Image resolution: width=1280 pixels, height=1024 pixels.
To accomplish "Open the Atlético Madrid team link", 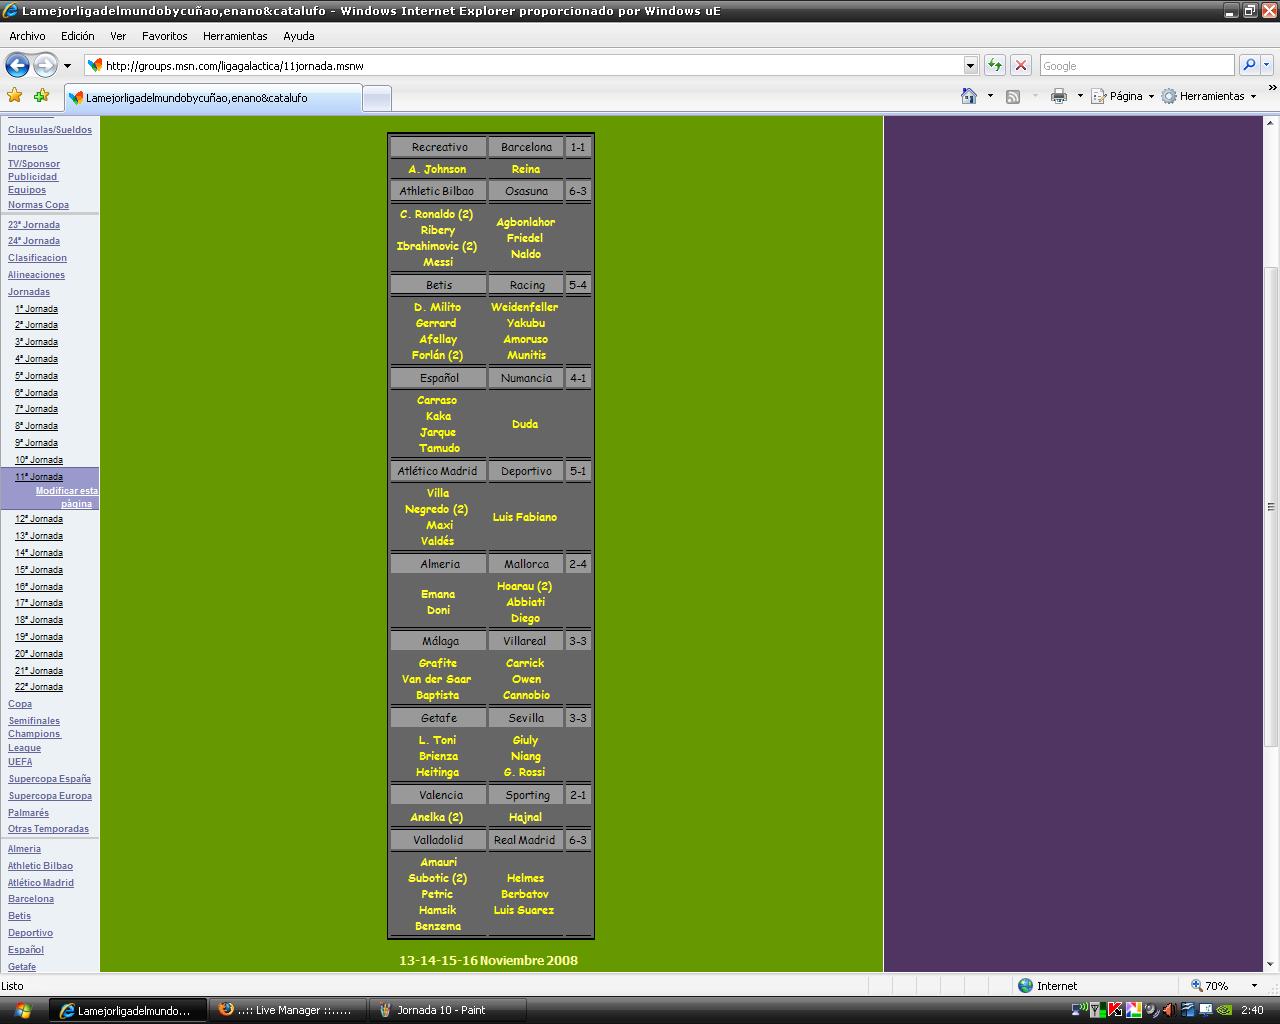I will [41, 883].
